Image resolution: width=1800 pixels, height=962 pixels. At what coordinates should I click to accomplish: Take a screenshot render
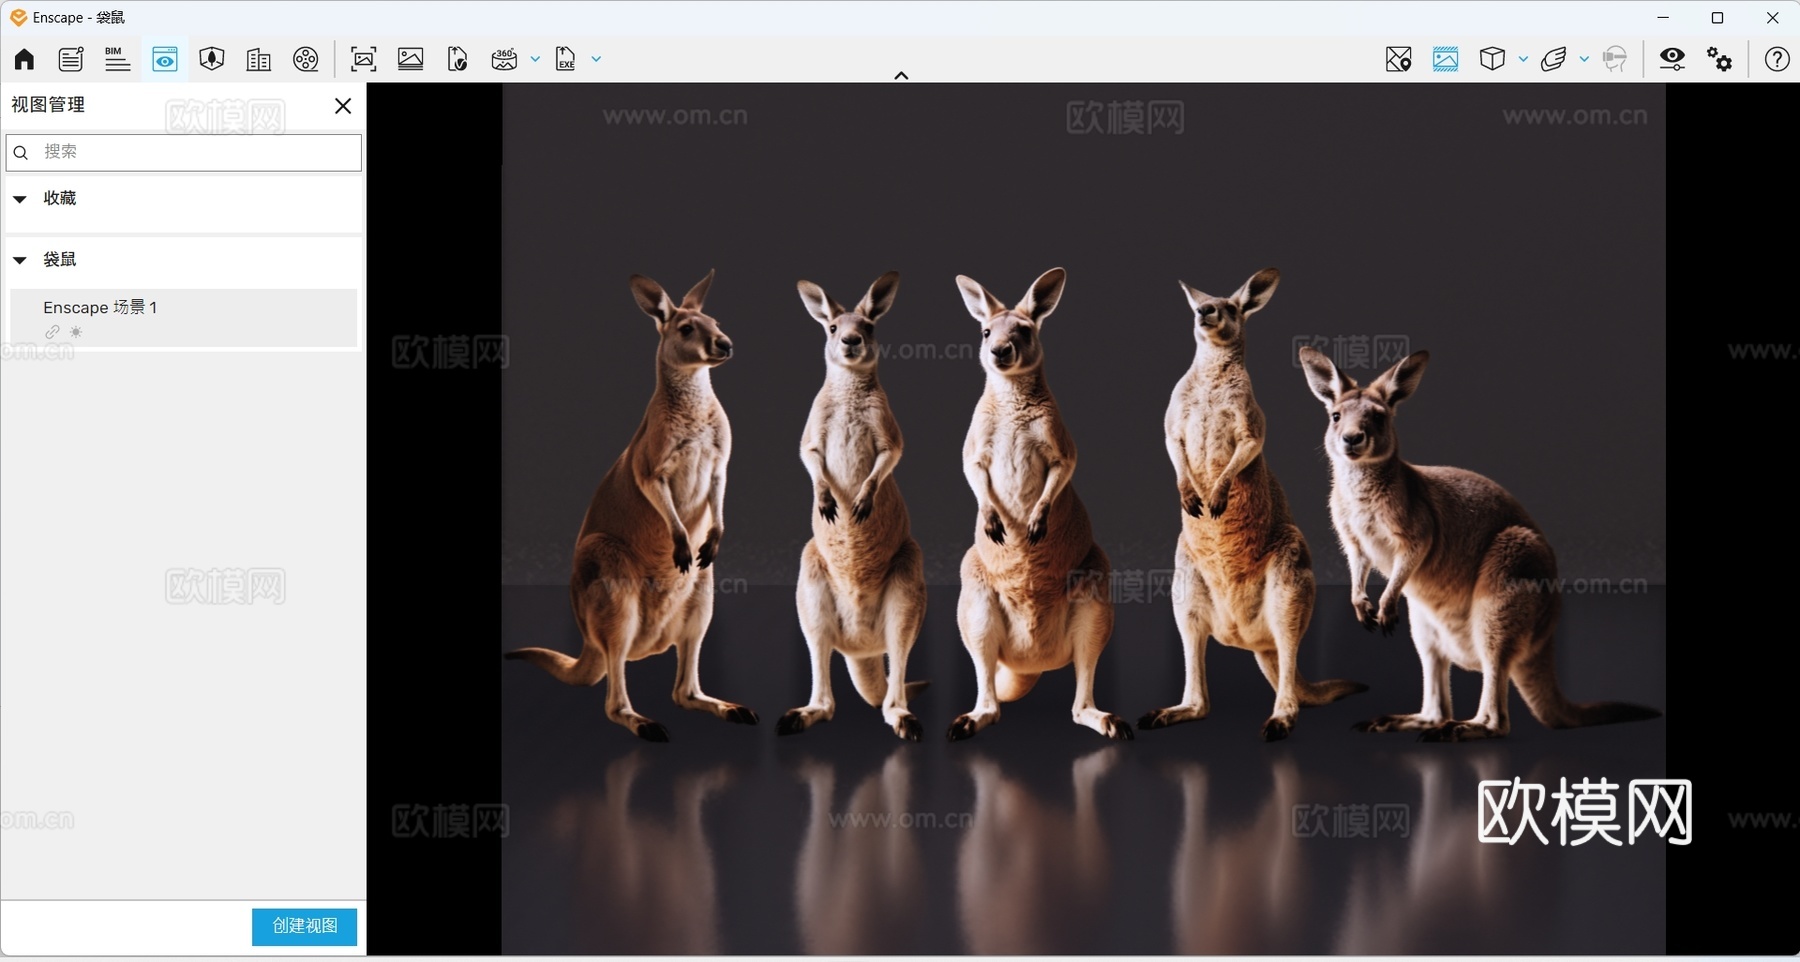coord(364,59)
